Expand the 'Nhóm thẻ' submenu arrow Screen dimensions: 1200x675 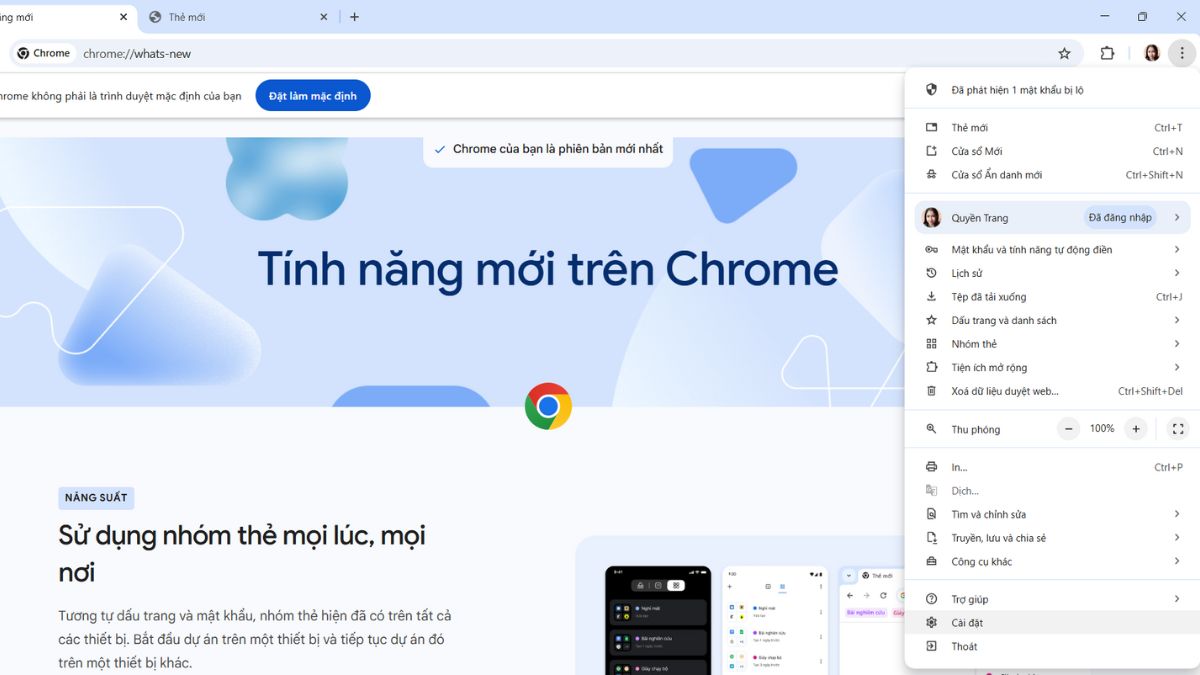tap(1177, 344)
